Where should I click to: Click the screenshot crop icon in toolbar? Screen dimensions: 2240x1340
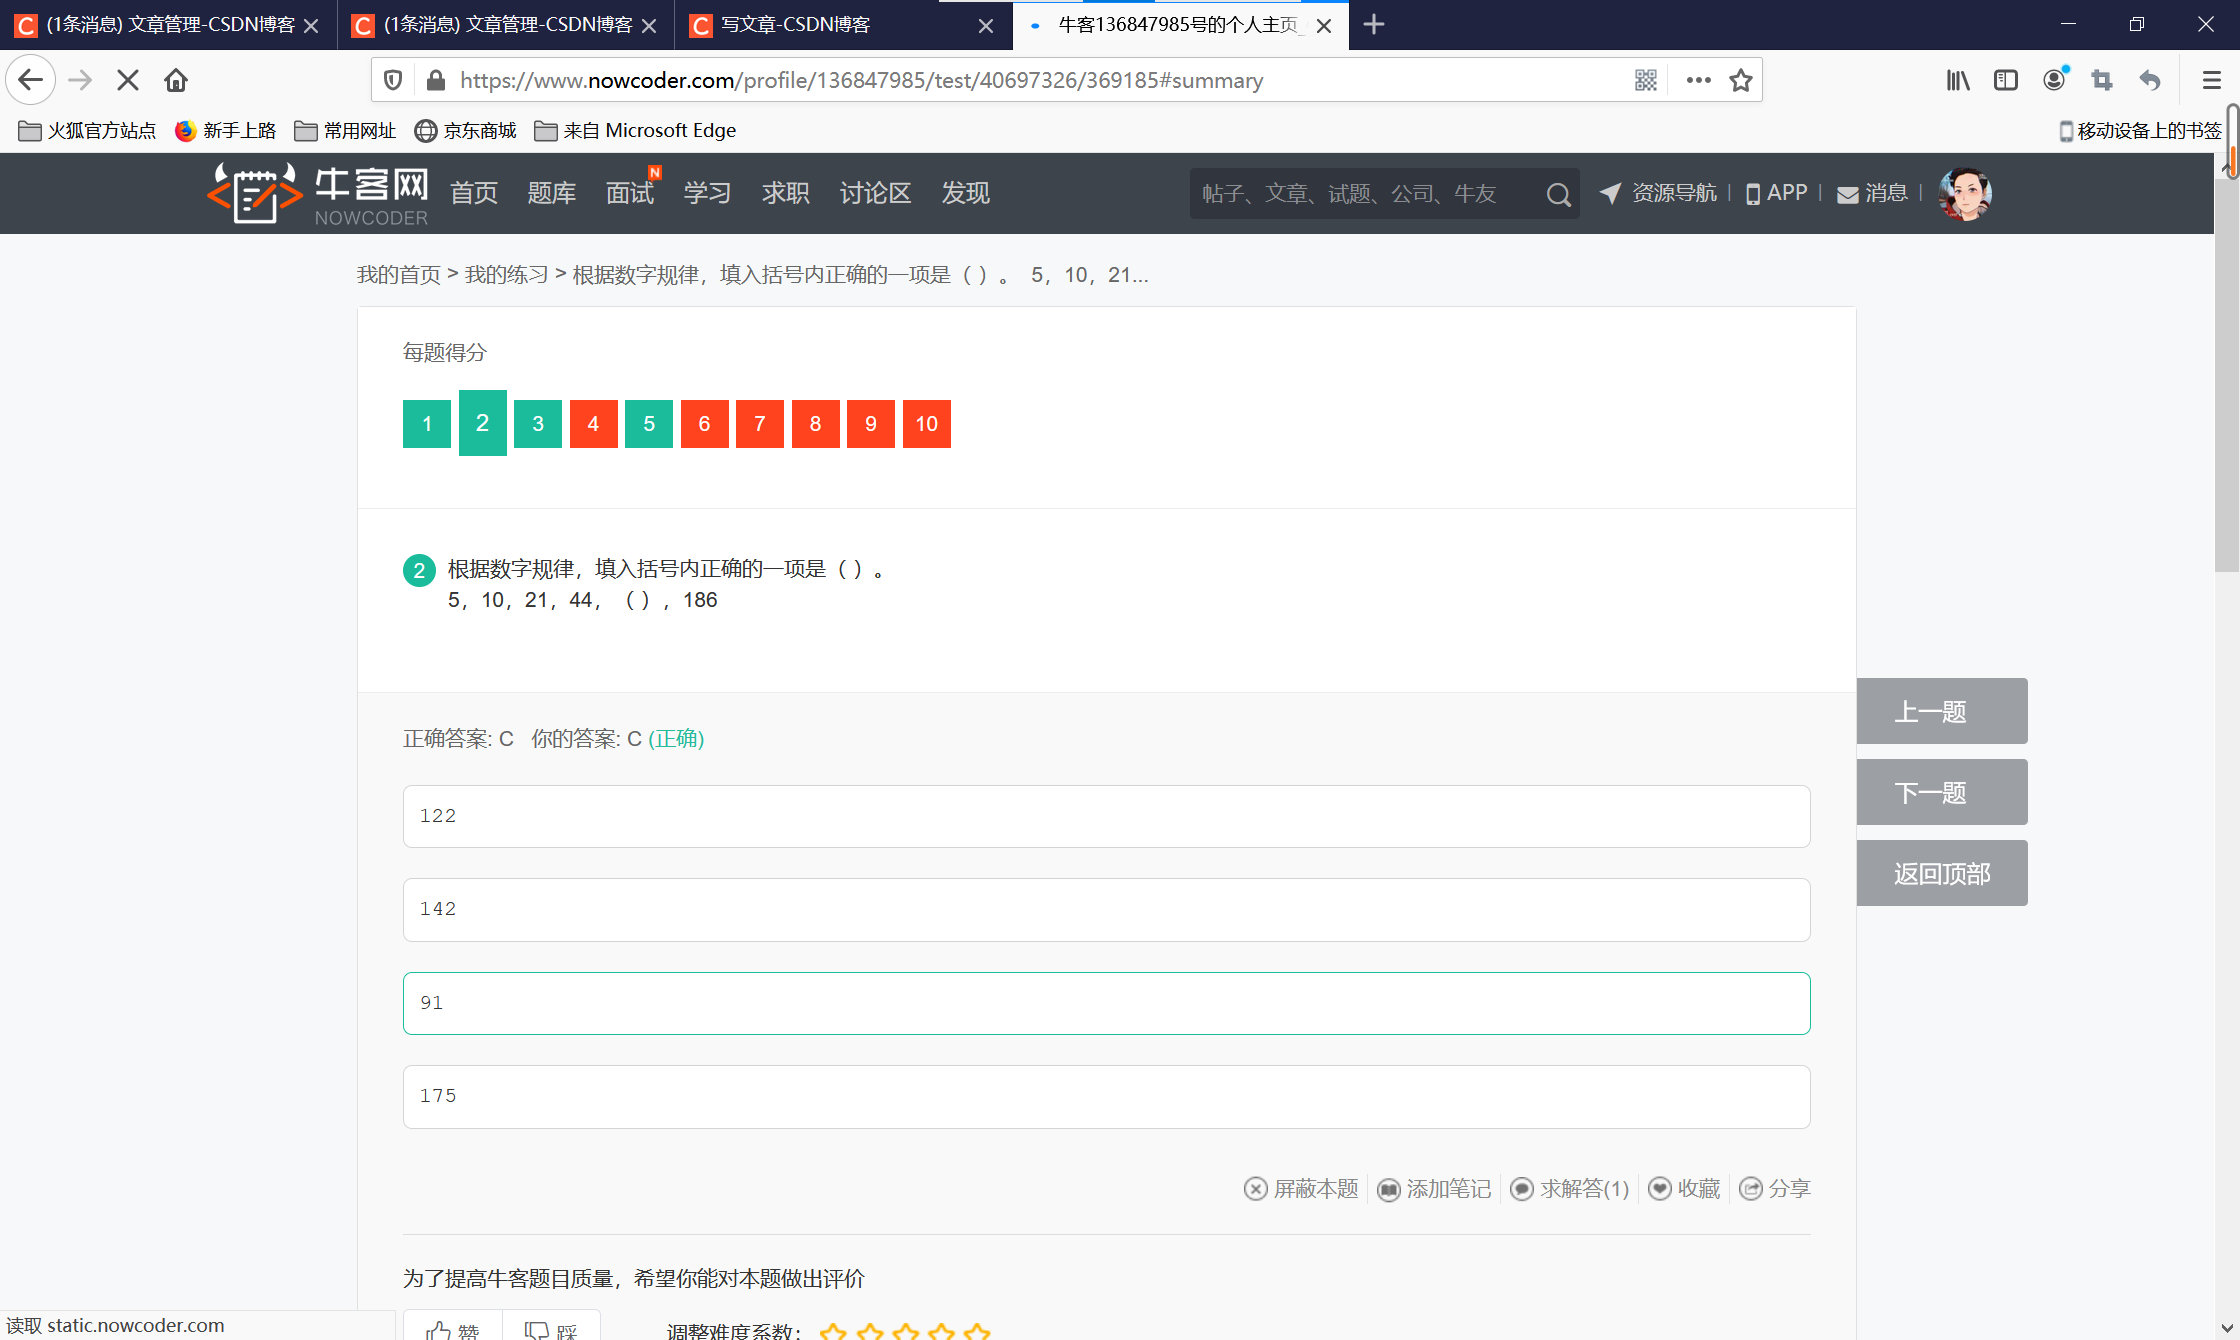2102,80
